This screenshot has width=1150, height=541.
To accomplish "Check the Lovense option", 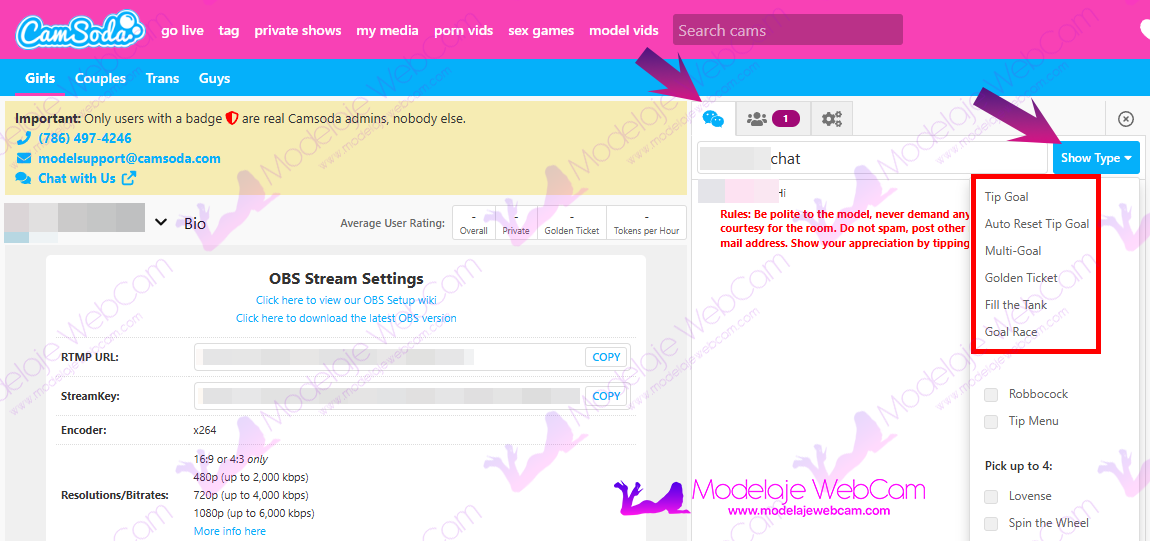I will click(x=991, y=496).
